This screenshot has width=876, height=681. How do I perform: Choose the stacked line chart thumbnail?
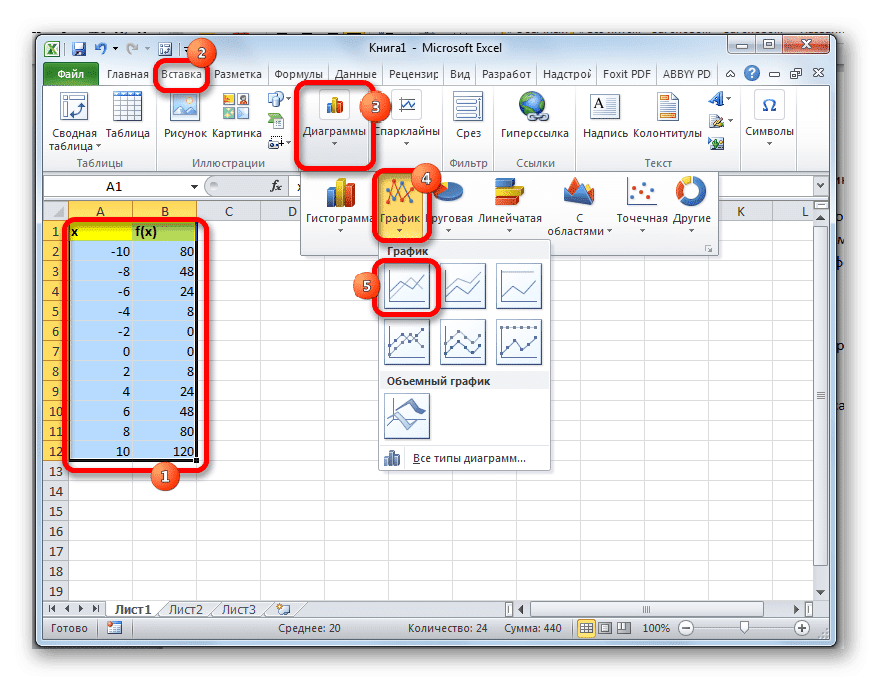click(463, 286)
